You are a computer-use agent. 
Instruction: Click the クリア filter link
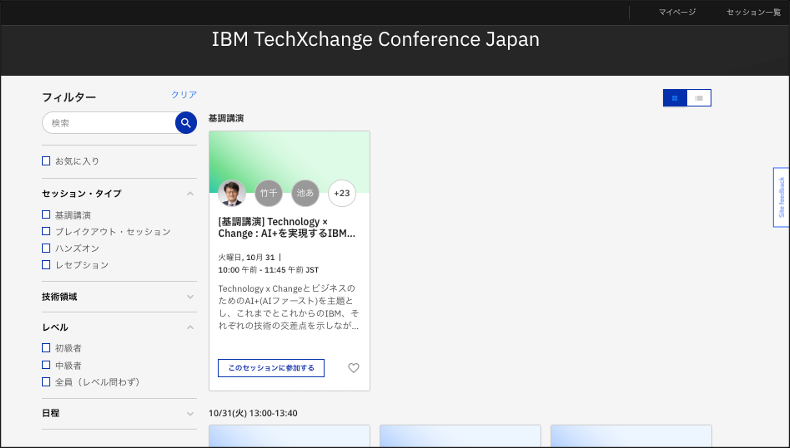point(184,94)
